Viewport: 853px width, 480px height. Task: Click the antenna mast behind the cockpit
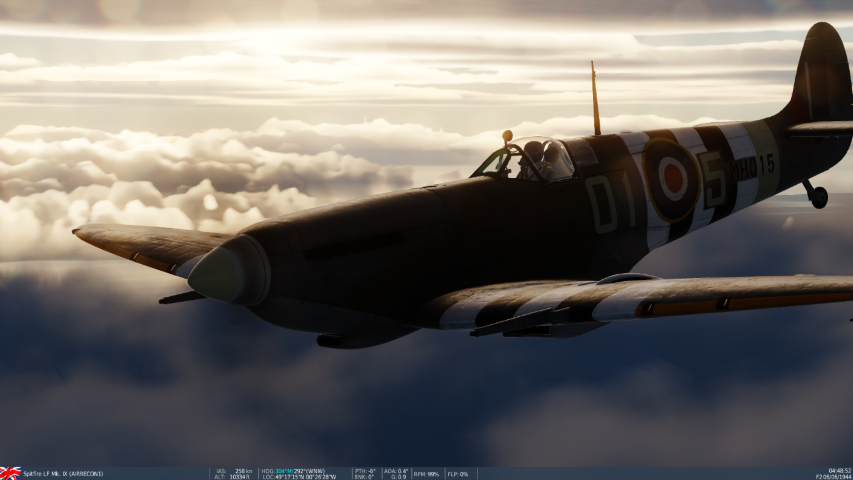[595, 98]
